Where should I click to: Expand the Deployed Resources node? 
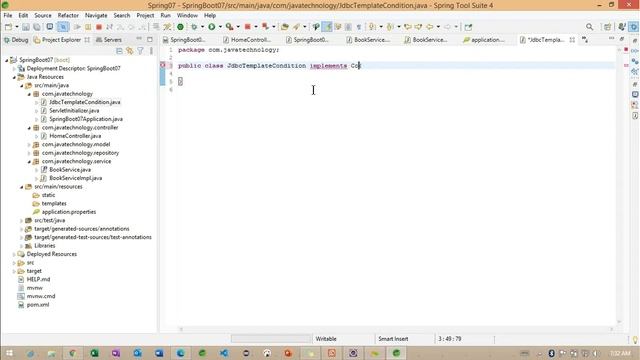14,254
